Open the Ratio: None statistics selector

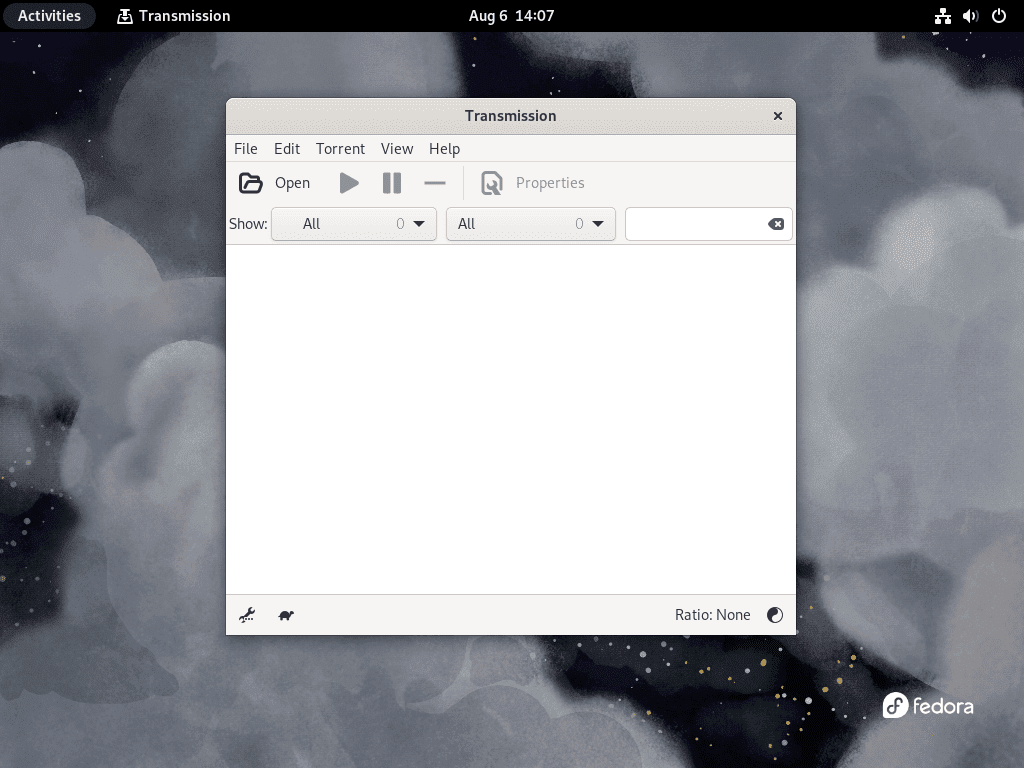pyautogui.click(x=713, y=615)
